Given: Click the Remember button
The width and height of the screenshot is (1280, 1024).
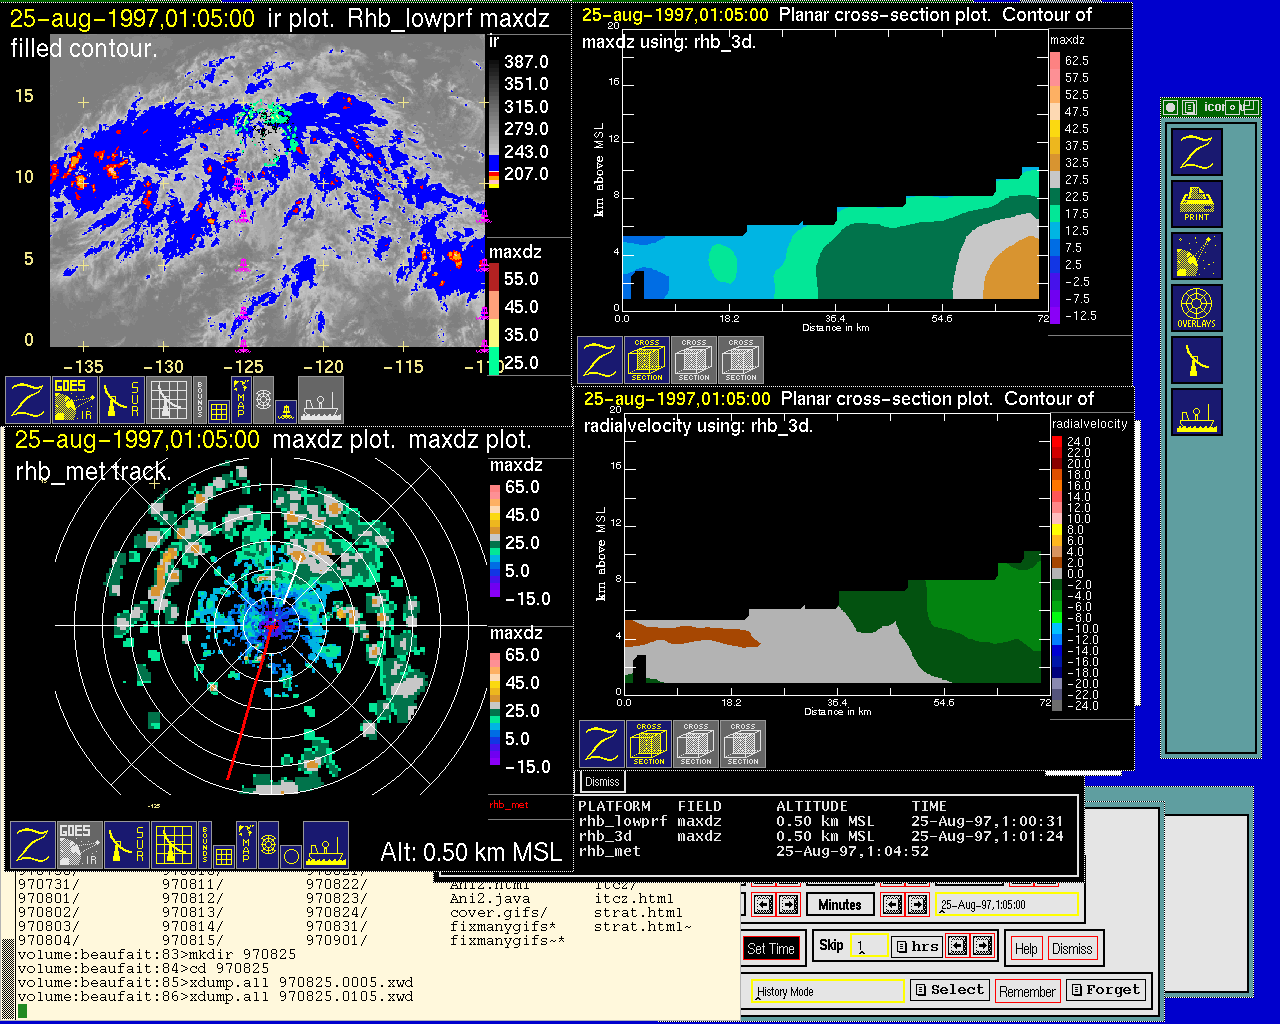Looking at the screenshot, I should (x=1027, y=991).
